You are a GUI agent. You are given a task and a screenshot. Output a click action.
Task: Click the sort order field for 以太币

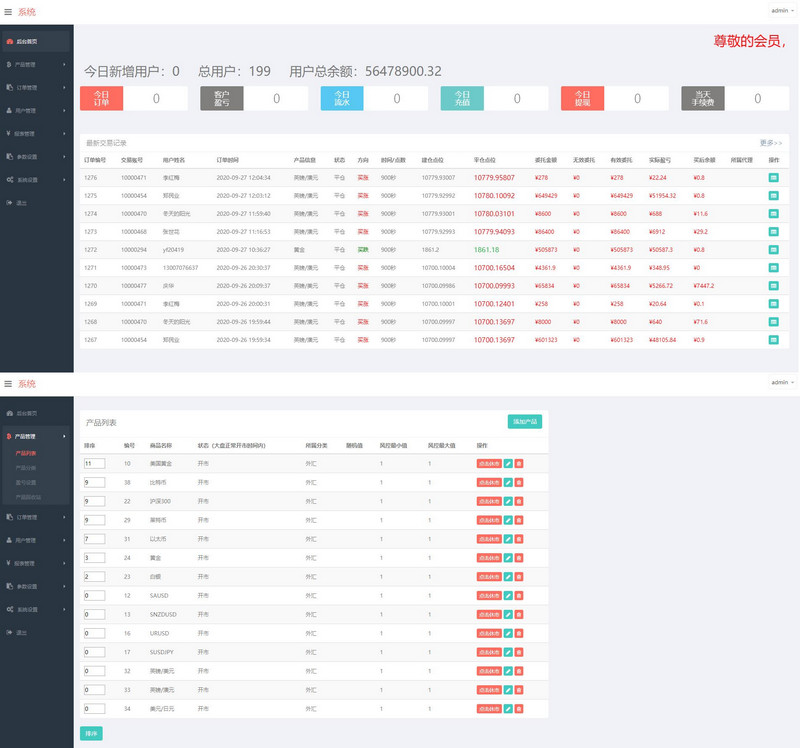point(94,539)
